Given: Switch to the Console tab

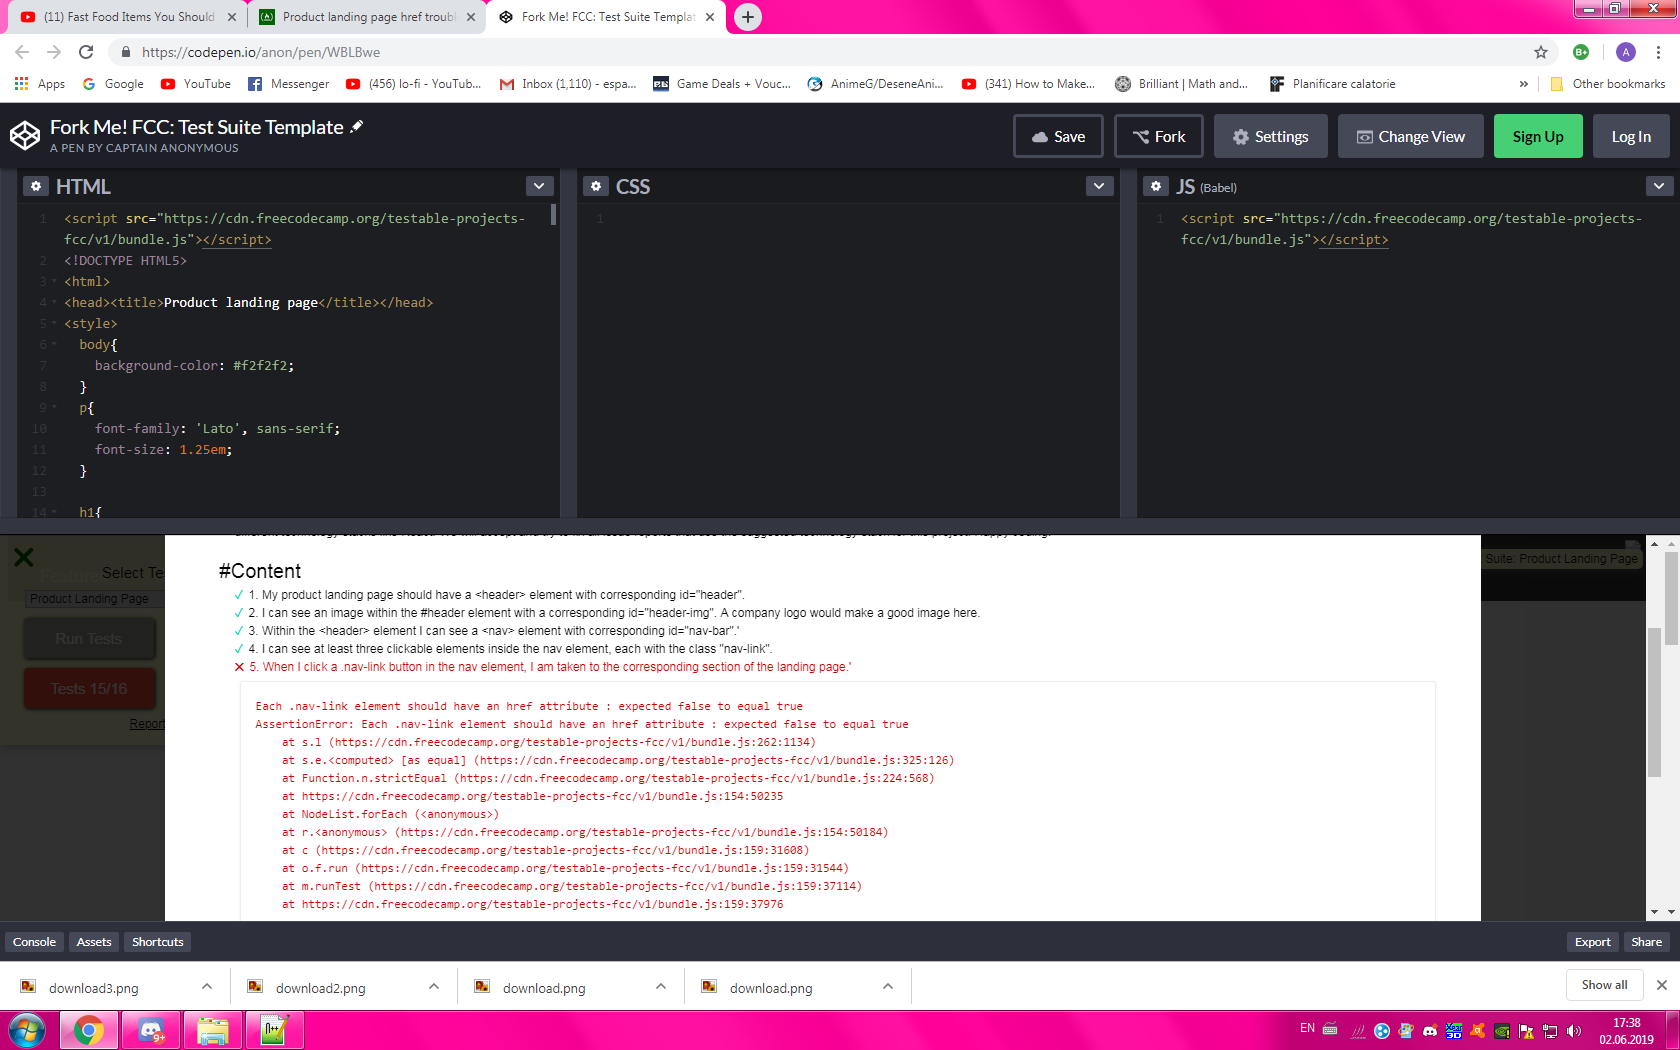Looking at the screenshot, I should tap(34, 941).
